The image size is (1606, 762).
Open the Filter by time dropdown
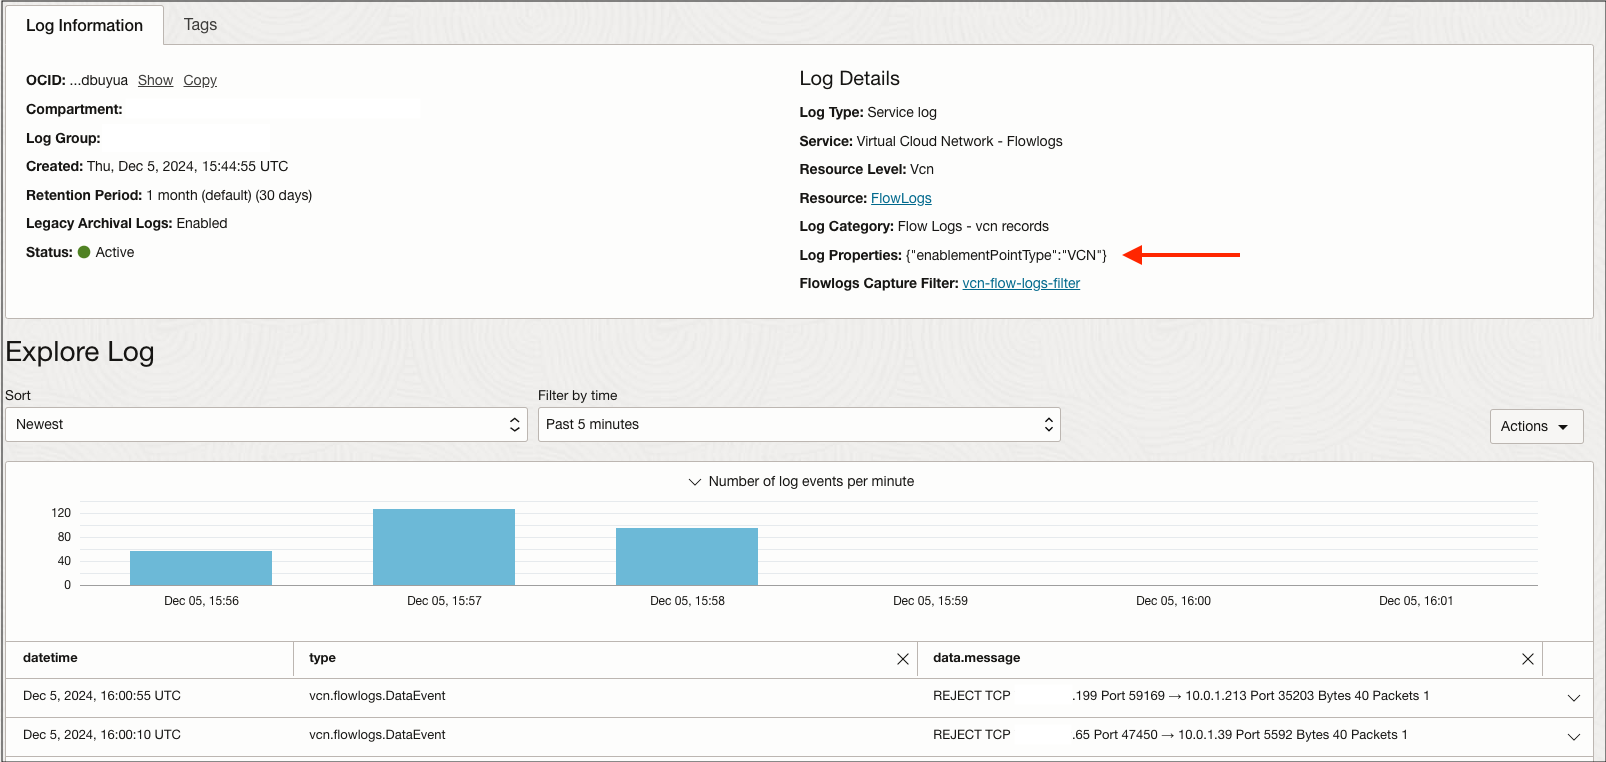point(798,425)
